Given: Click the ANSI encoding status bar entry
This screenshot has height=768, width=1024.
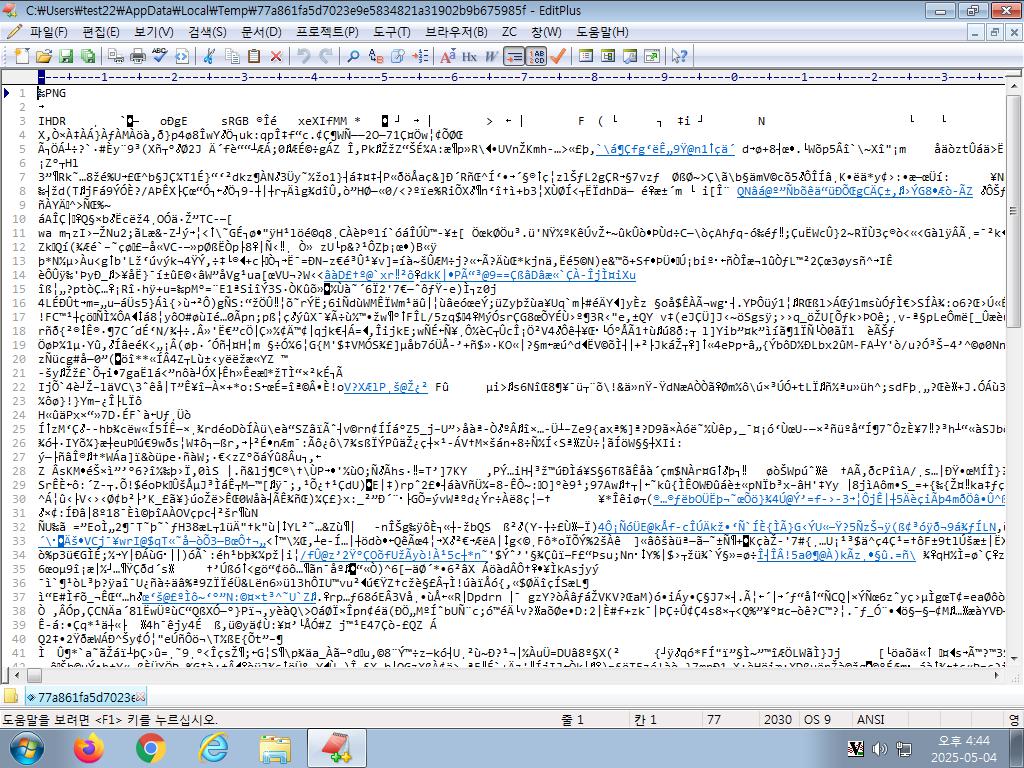Looking at the screenshot, I should (x=870, y=719).
